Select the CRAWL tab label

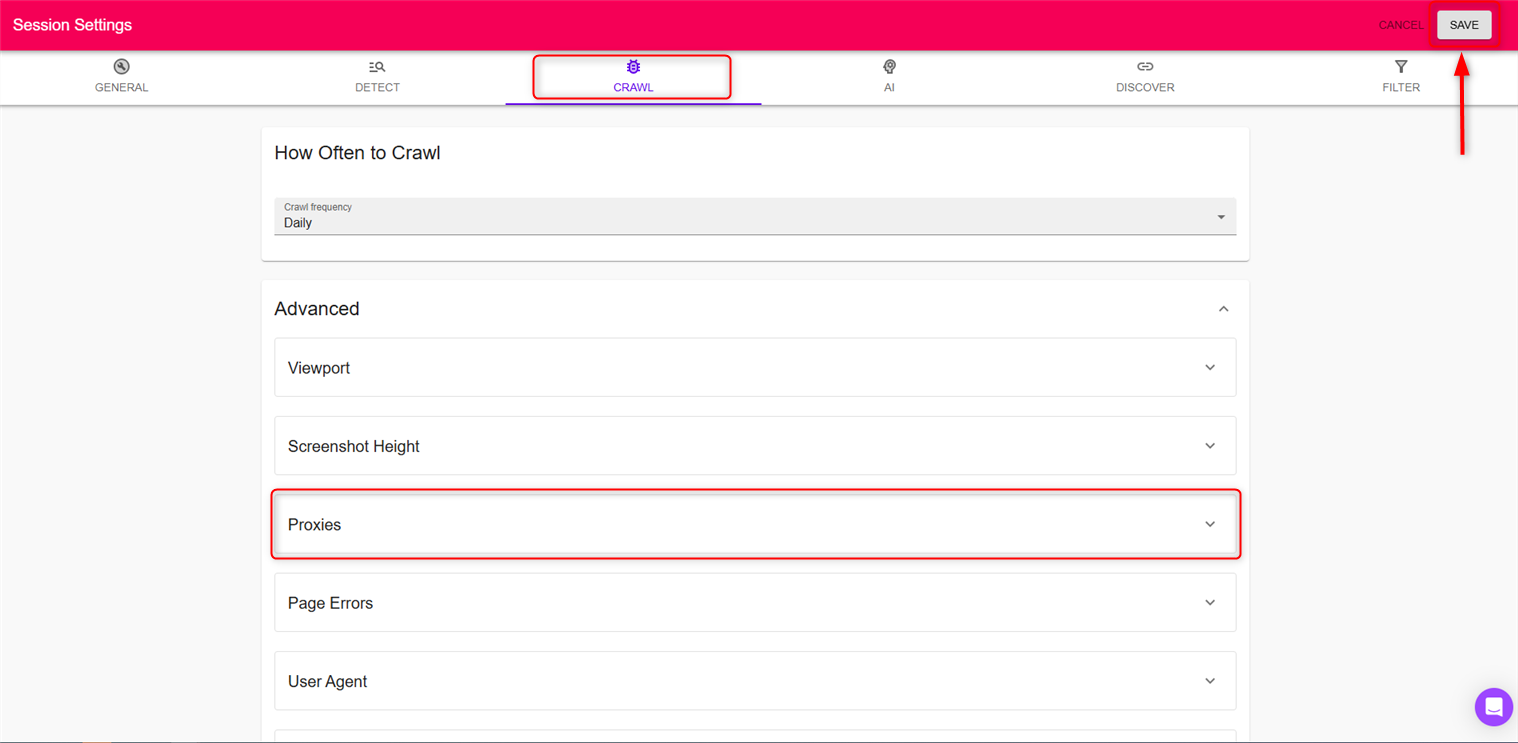[633, 87]
